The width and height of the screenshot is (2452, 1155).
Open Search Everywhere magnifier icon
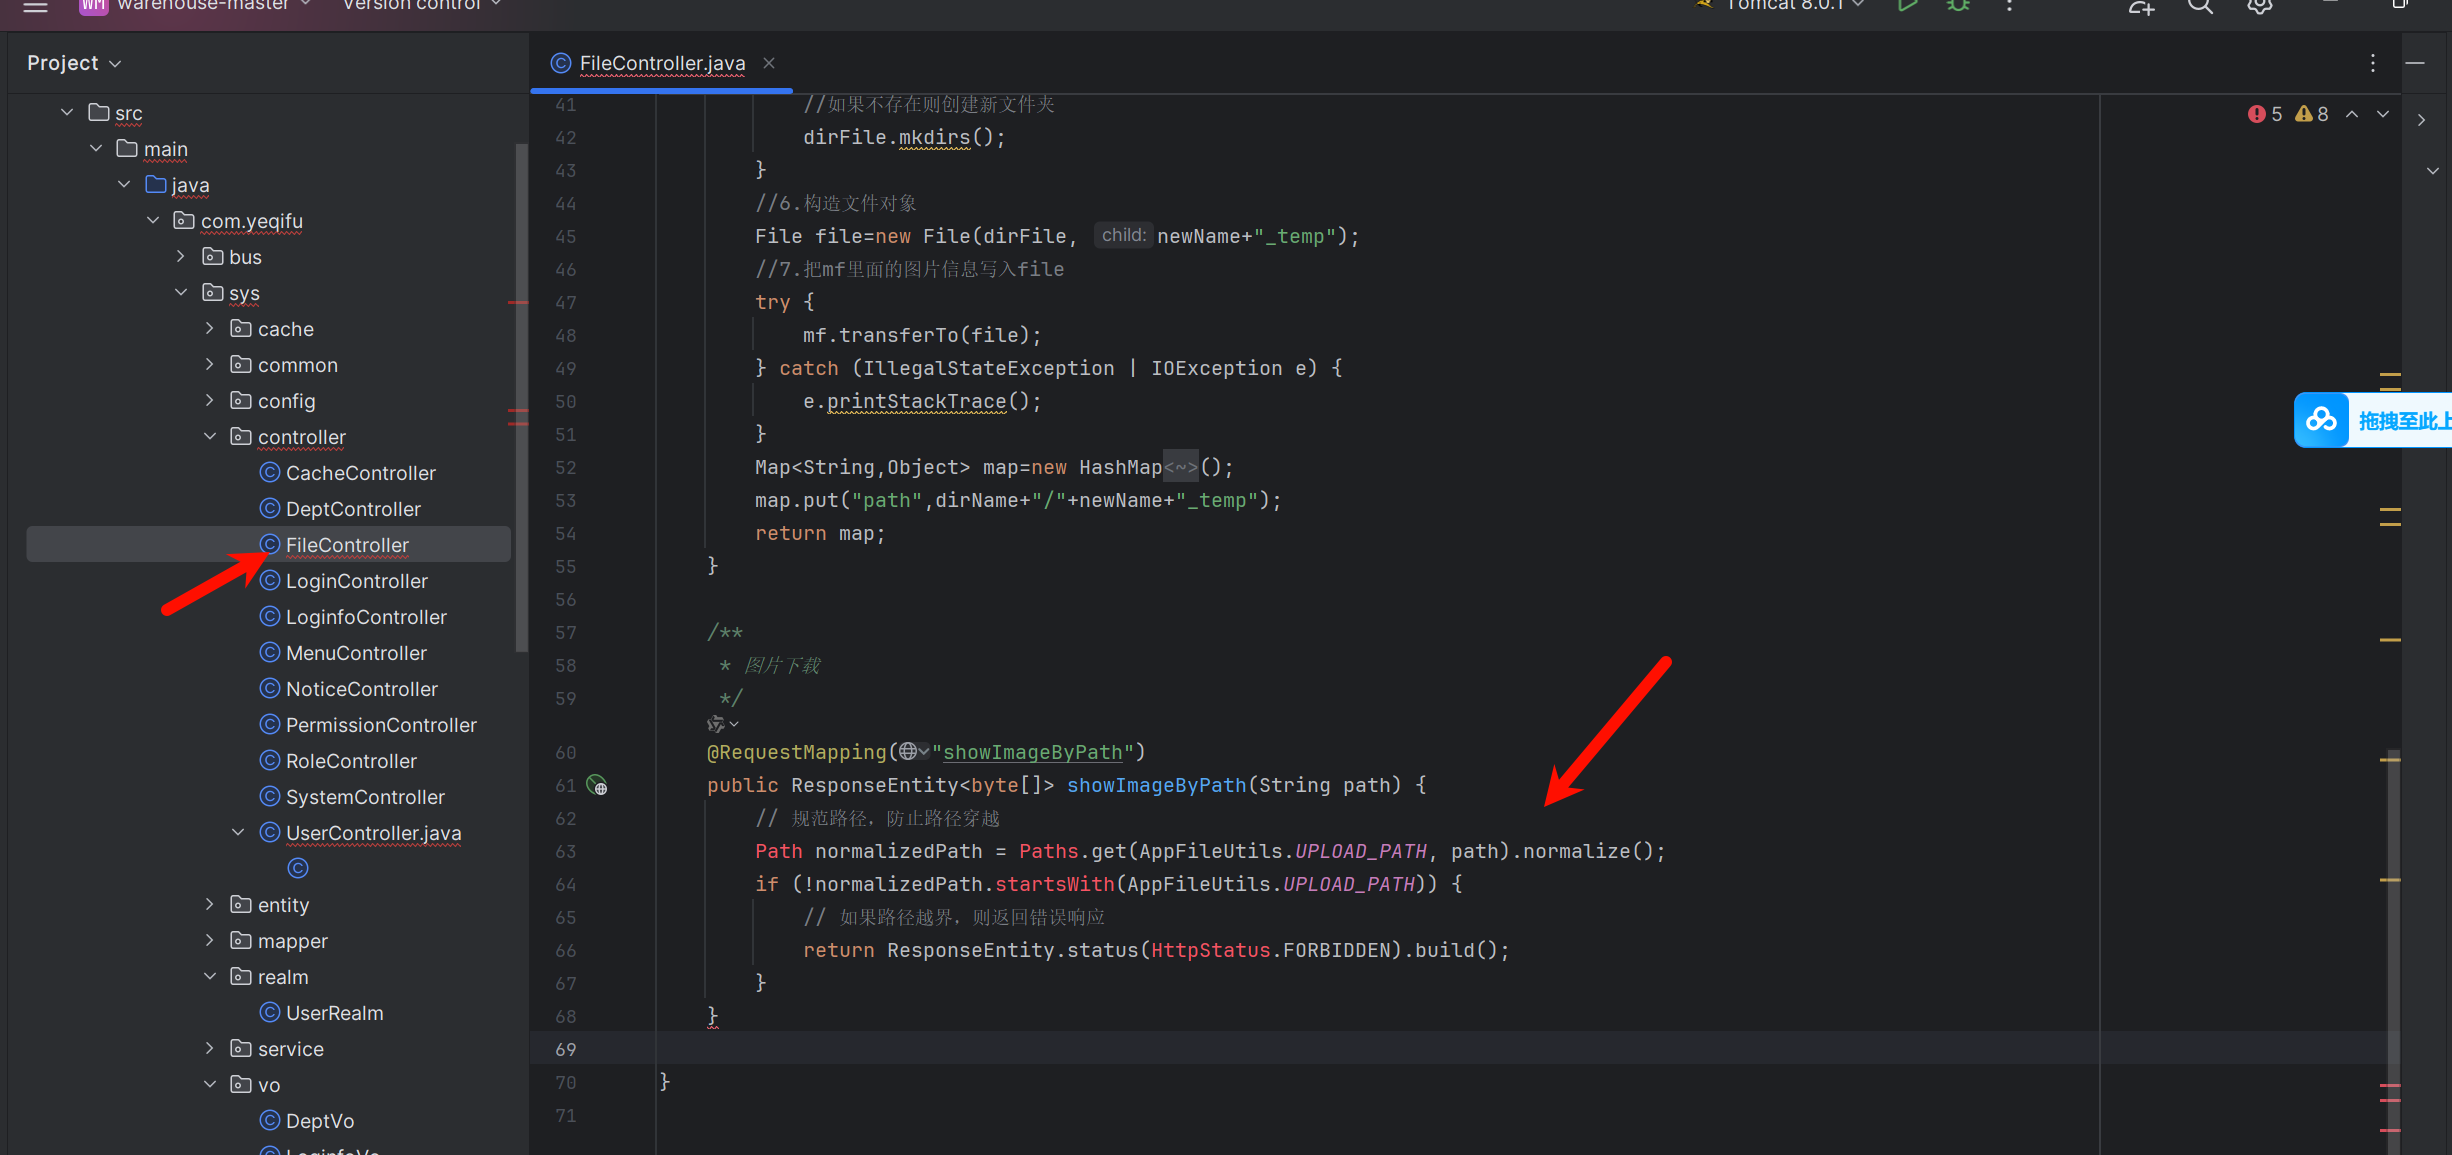click(x=2200, y=7)
